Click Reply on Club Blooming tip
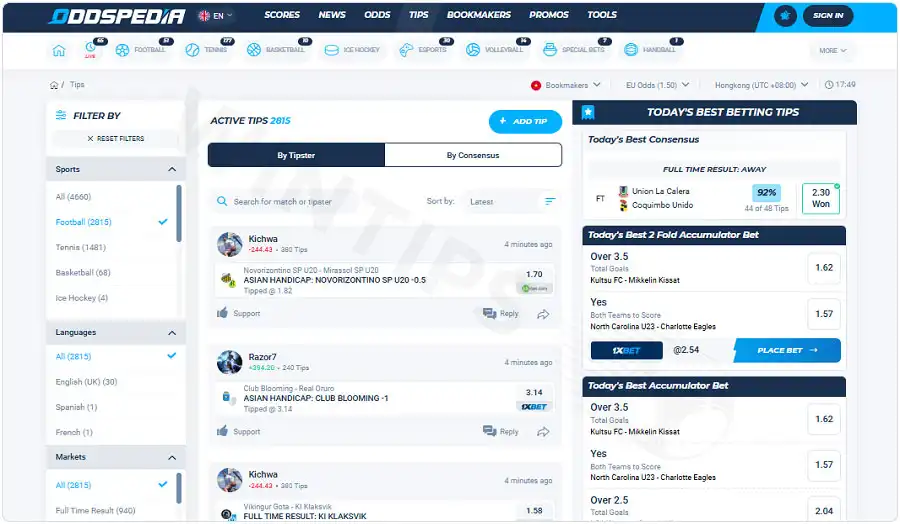 coord(501,432)
